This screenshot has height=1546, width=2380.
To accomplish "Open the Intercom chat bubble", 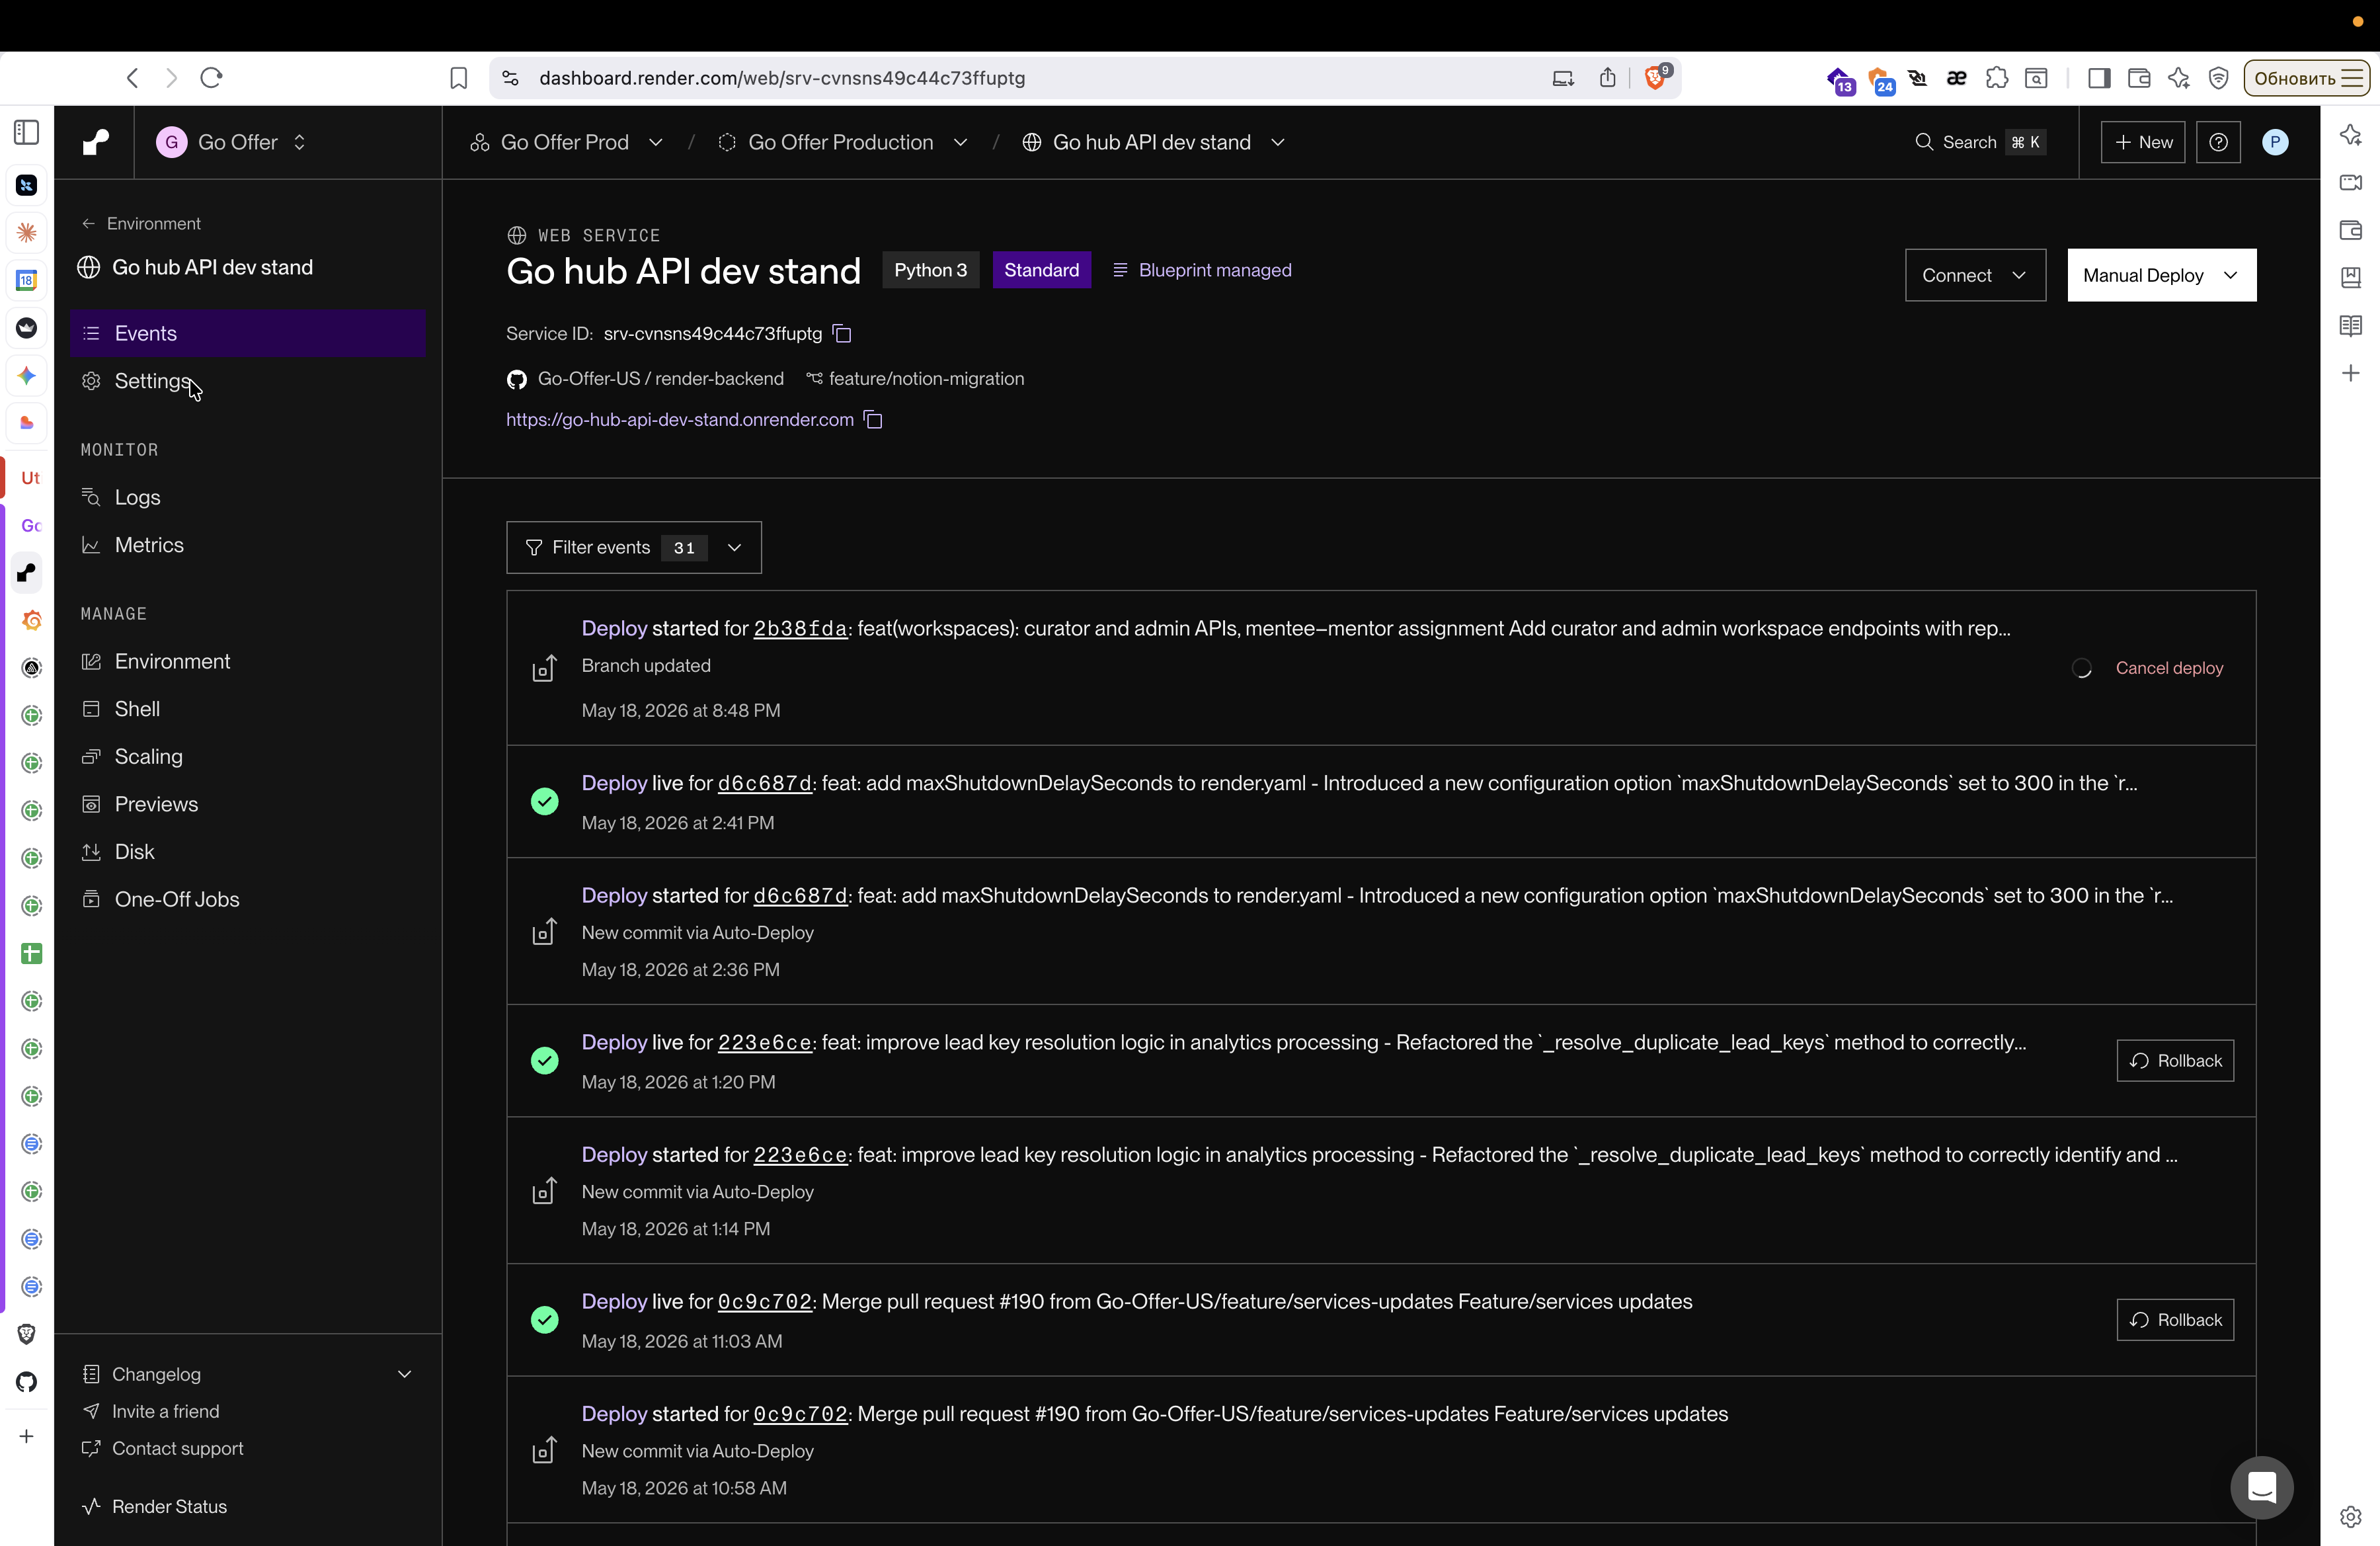I will coord(2262,1487).
